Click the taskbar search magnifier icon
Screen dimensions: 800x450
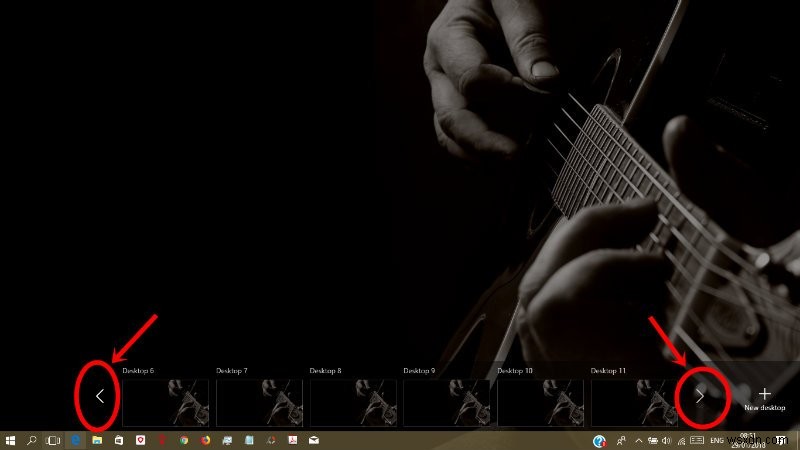click(x=32, y=440)
